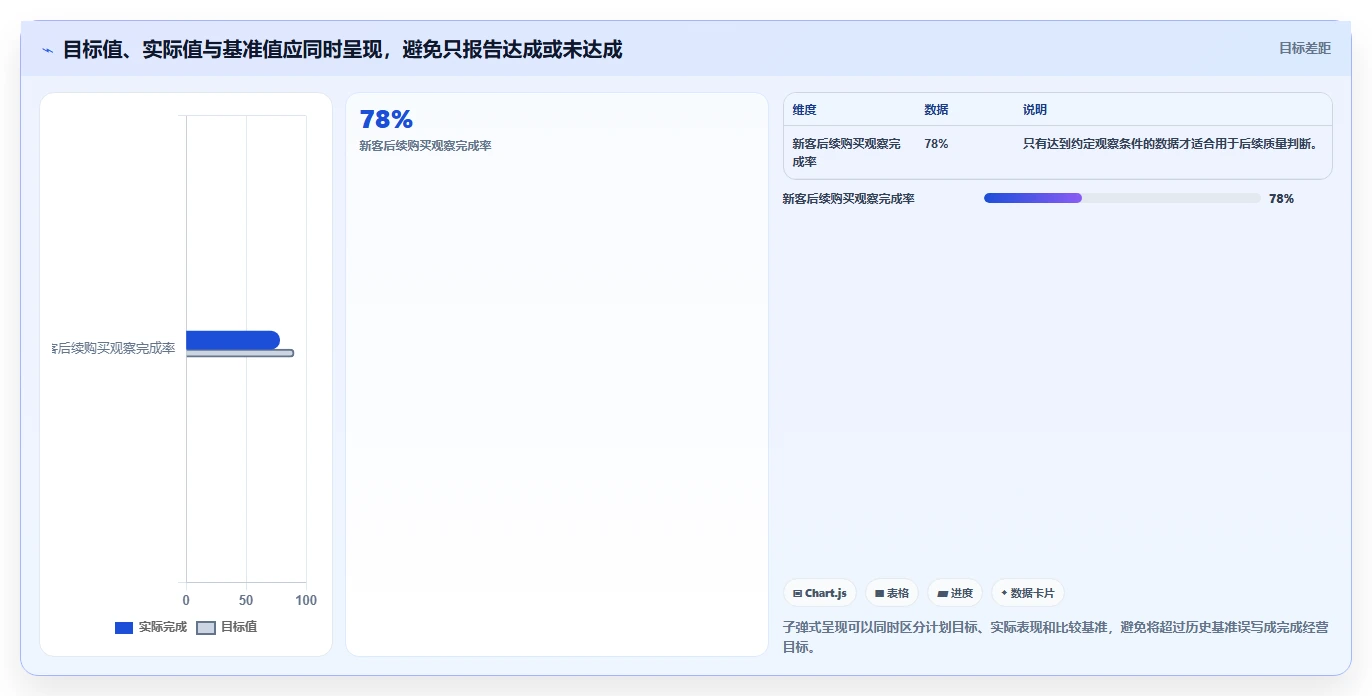The image size is (1372, 696).
Task: Select the 表格 tag chip
Action: [892, 593]
